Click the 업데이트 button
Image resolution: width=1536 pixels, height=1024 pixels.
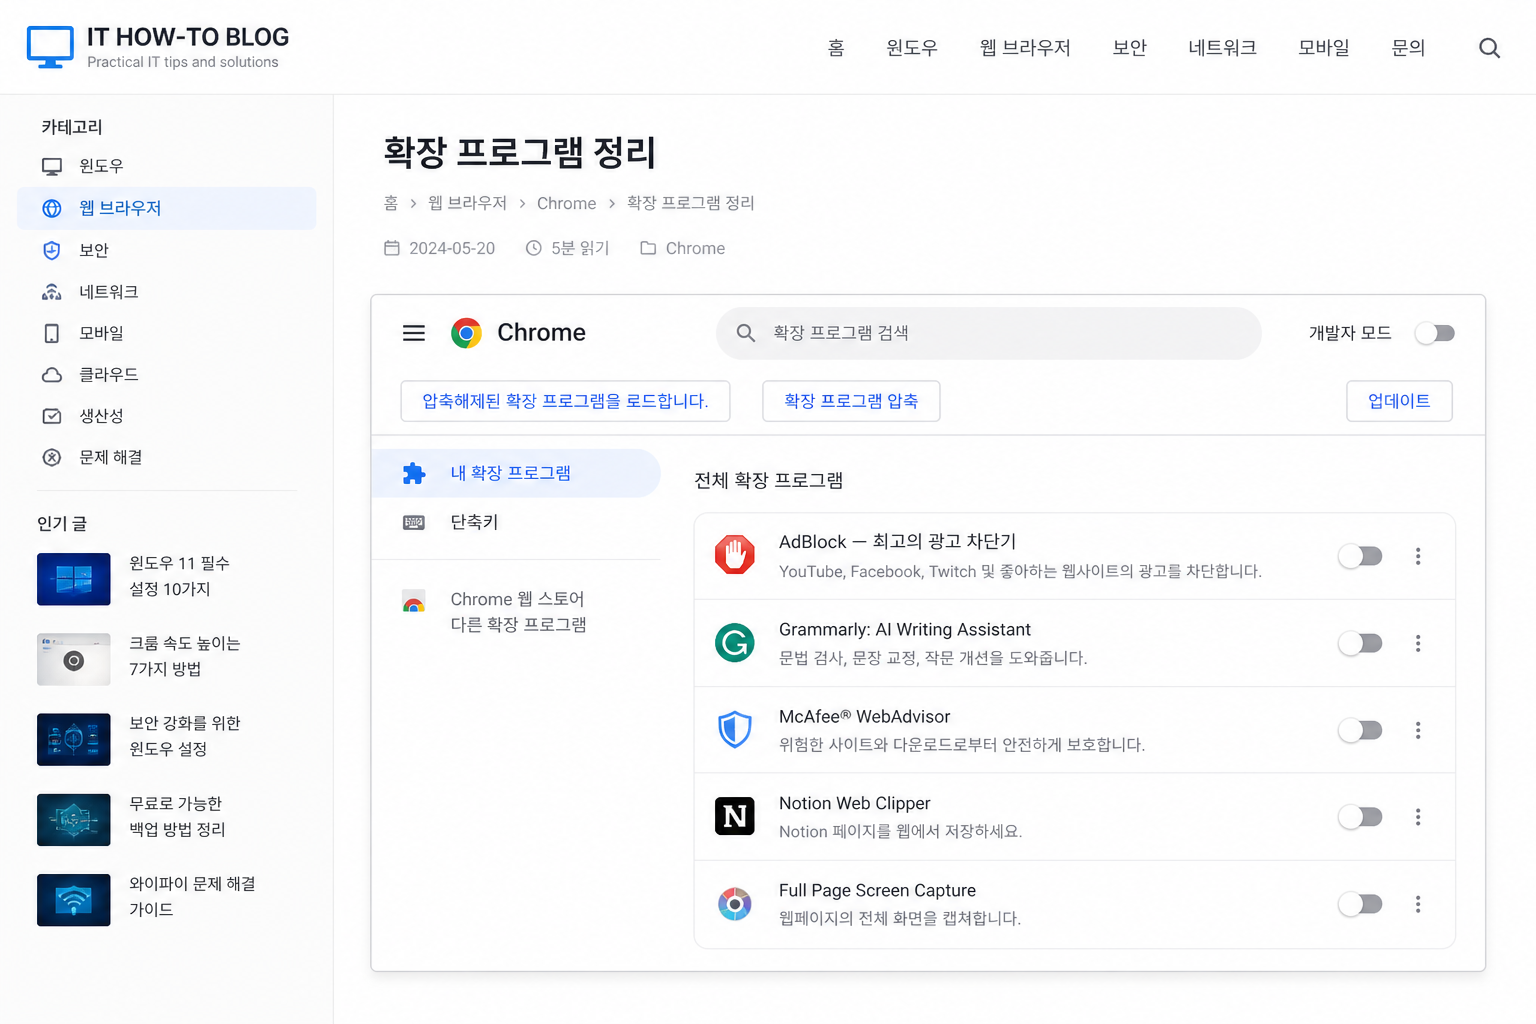pos(1399,401)
